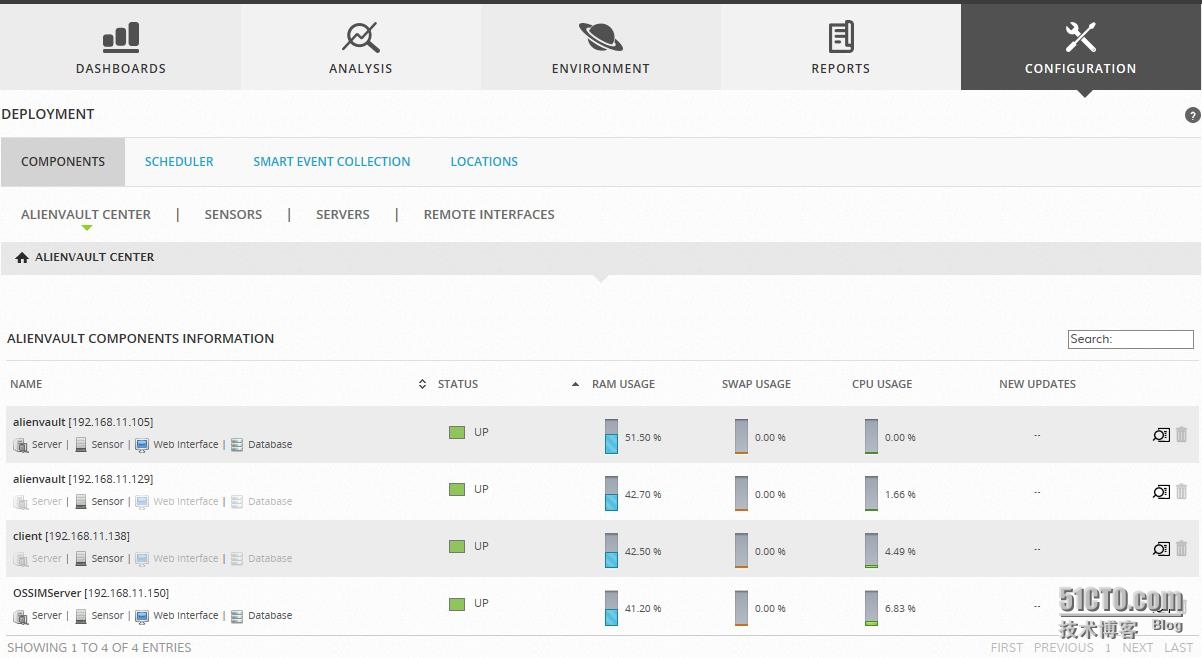Click Sensor icon for 192.168.11.129
The image size is (1202, 658).
[81, 502]
